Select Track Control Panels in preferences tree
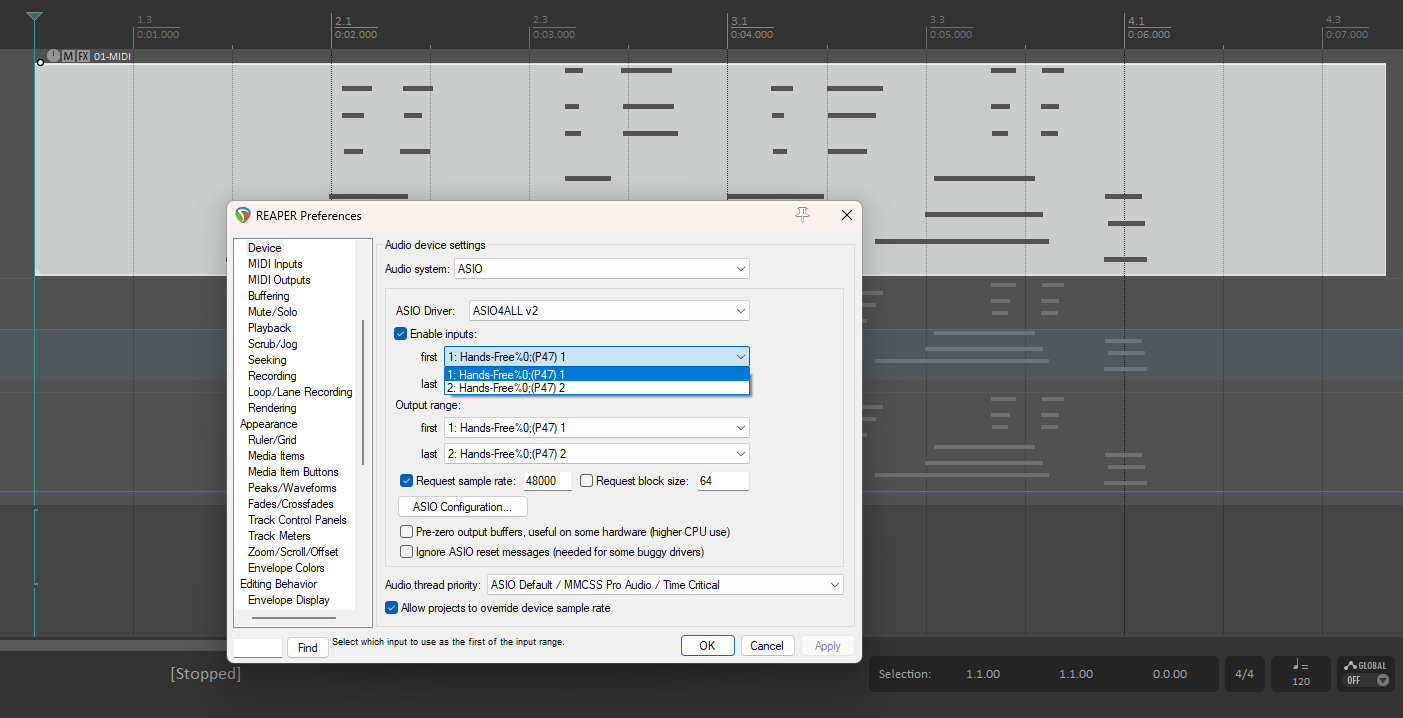Viewport: 1403px width, 718px height. [297, 520]
